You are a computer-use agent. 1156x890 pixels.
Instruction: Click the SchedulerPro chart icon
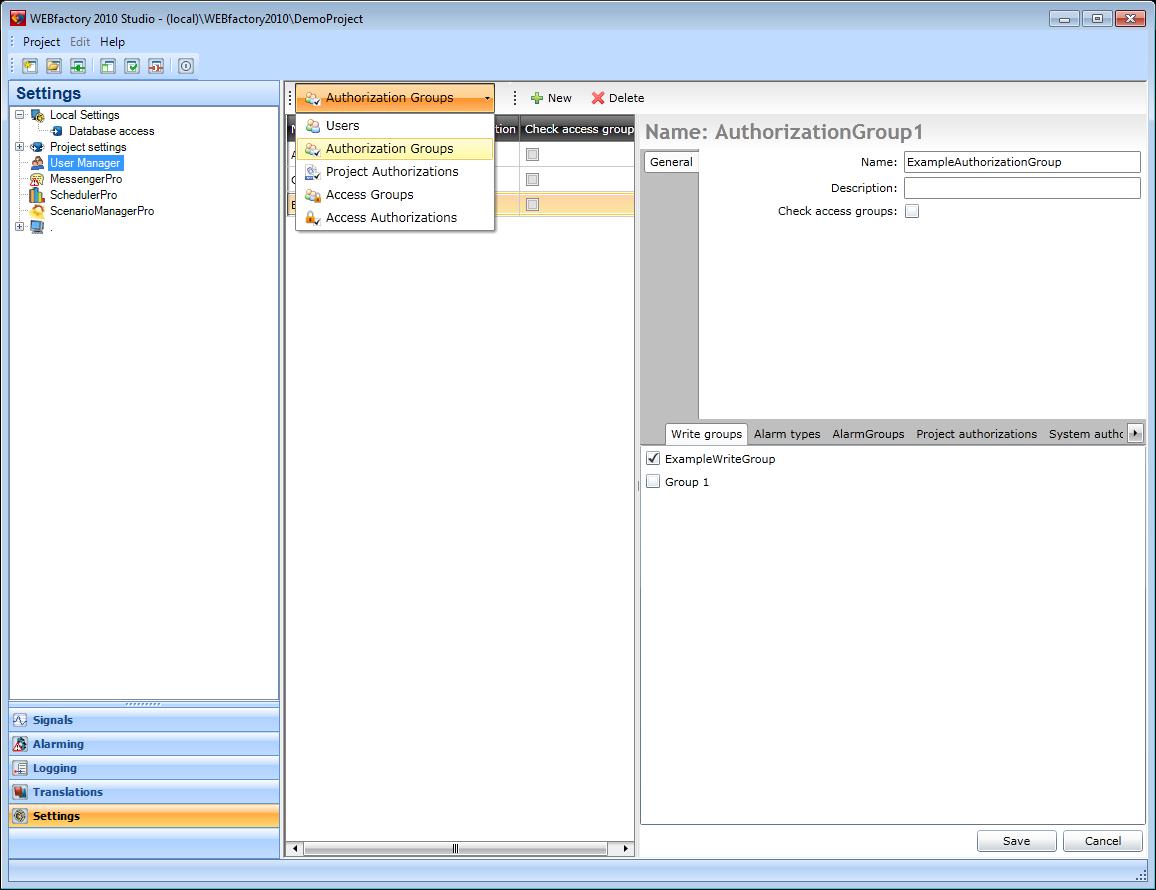pyautogui.click(x=38, y=195)
